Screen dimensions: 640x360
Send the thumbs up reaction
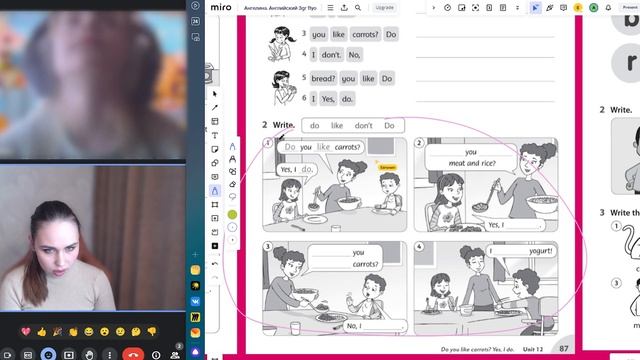click(x=42, y=331)
